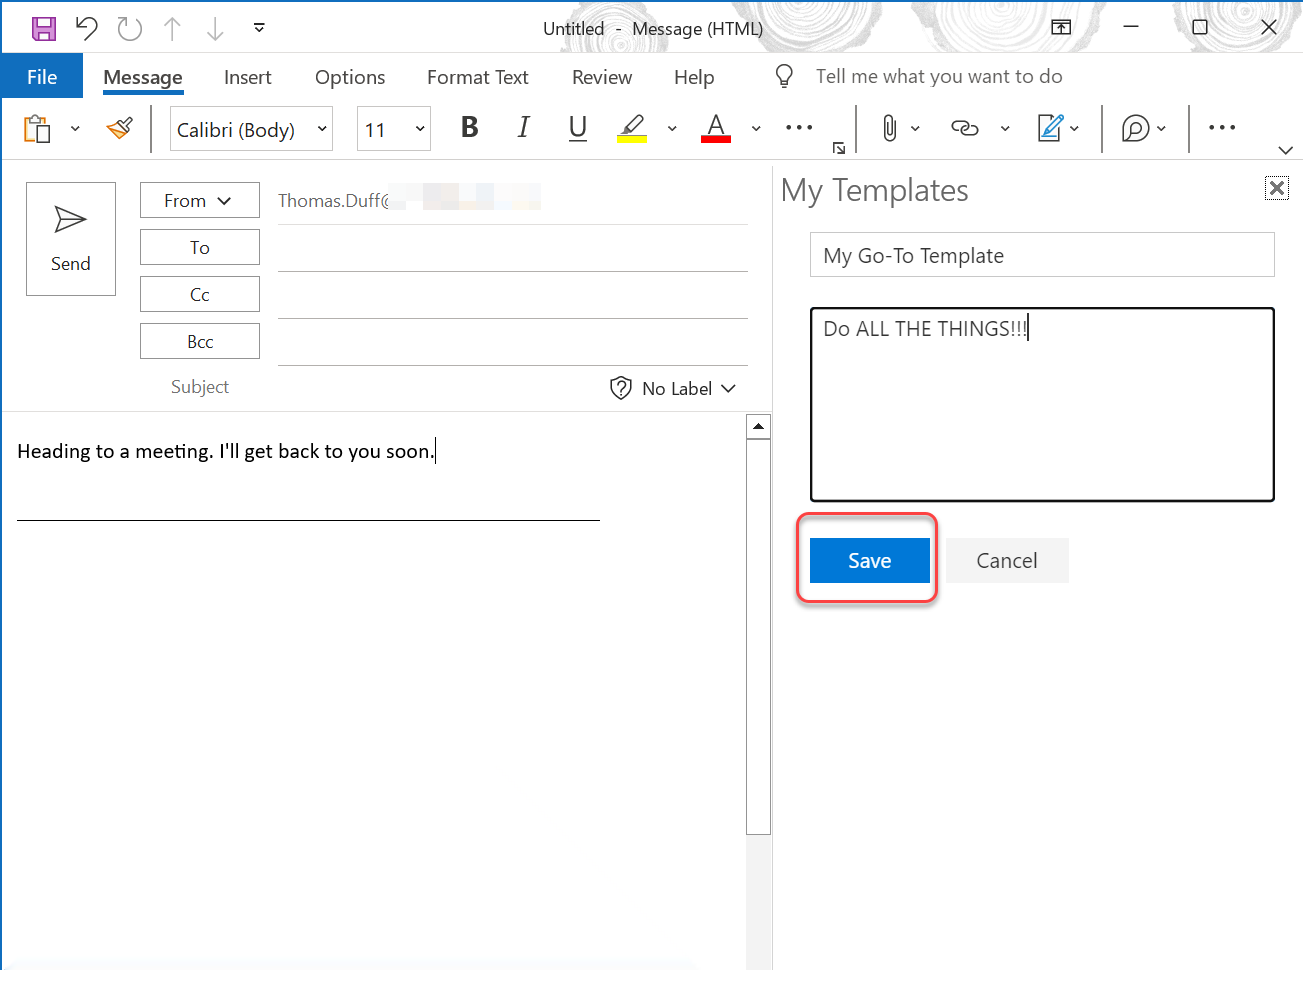1303x986 pixels.
Task: Toggle underline formatting
Action: [577, 128]
